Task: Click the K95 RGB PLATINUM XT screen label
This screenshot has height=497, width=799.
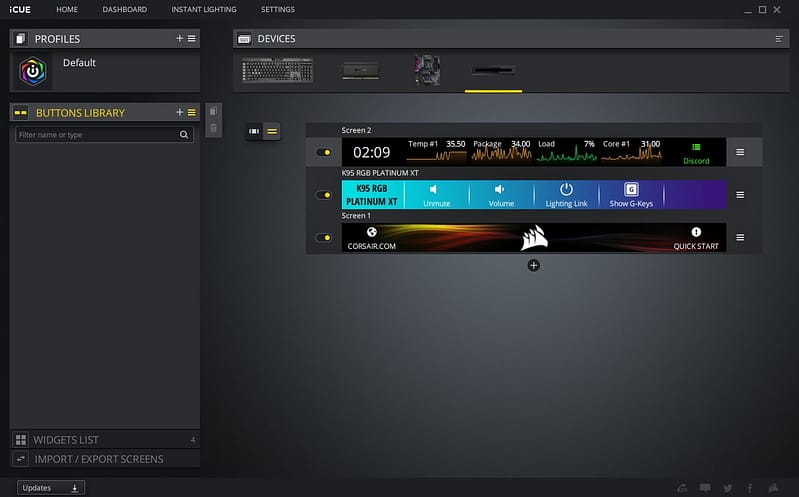Action: click(380, 173)
